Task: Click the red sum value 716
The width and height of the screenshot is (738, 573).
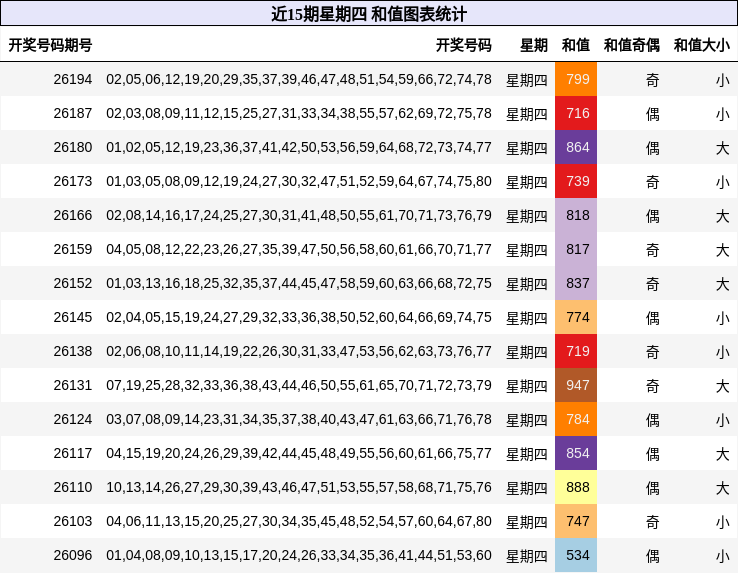Action: tap(576, 113)
